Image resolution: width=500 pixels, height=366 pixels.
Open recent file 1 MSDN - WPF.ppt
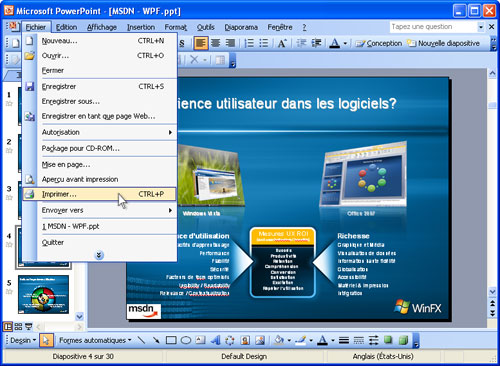[x=99, y=226]
